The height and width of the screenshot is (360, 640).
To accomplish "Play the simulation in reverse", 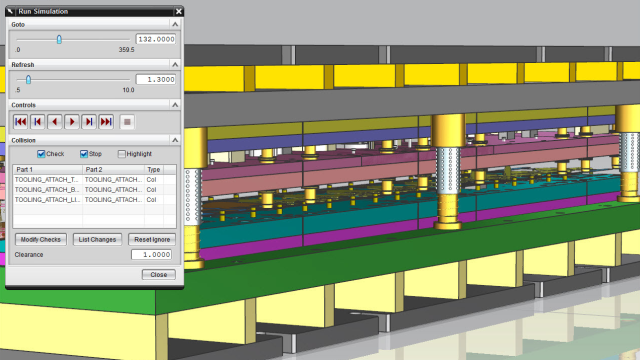I will click(x=55, y=122).
